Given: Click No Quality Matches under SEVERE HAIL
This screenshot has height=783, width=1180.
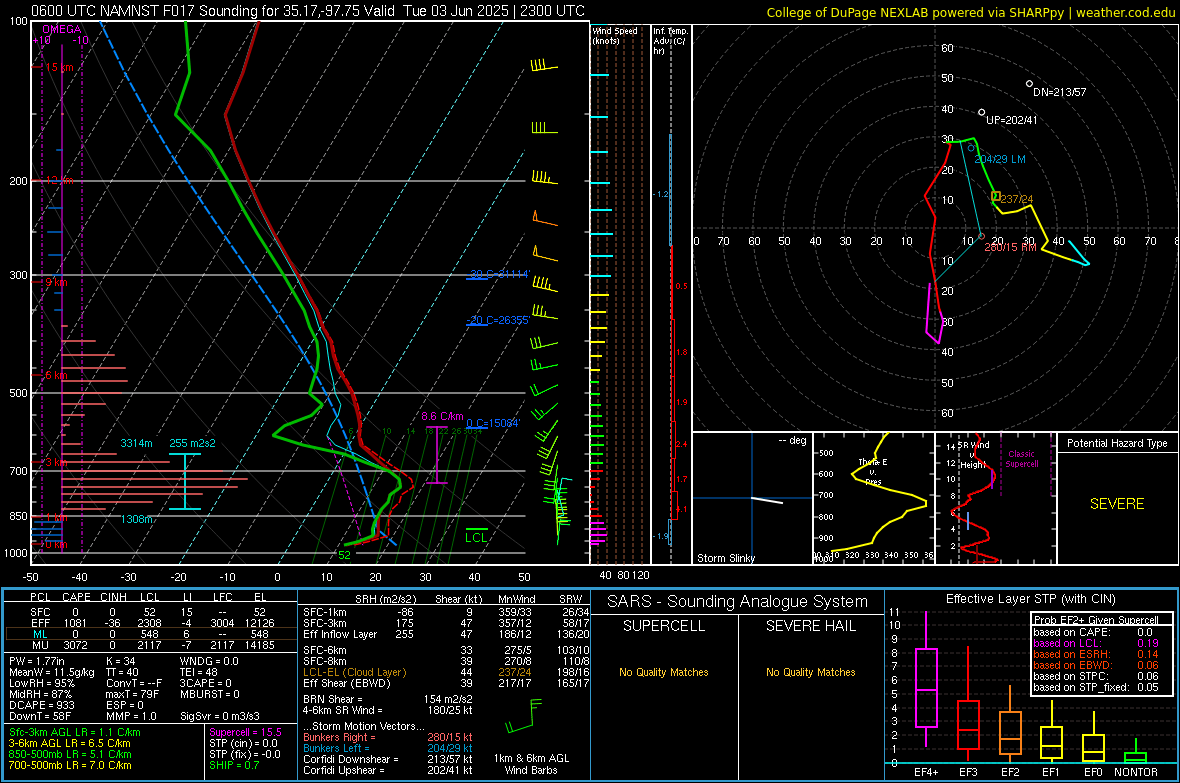Looking at the screenshot, I should coord(810,672).
